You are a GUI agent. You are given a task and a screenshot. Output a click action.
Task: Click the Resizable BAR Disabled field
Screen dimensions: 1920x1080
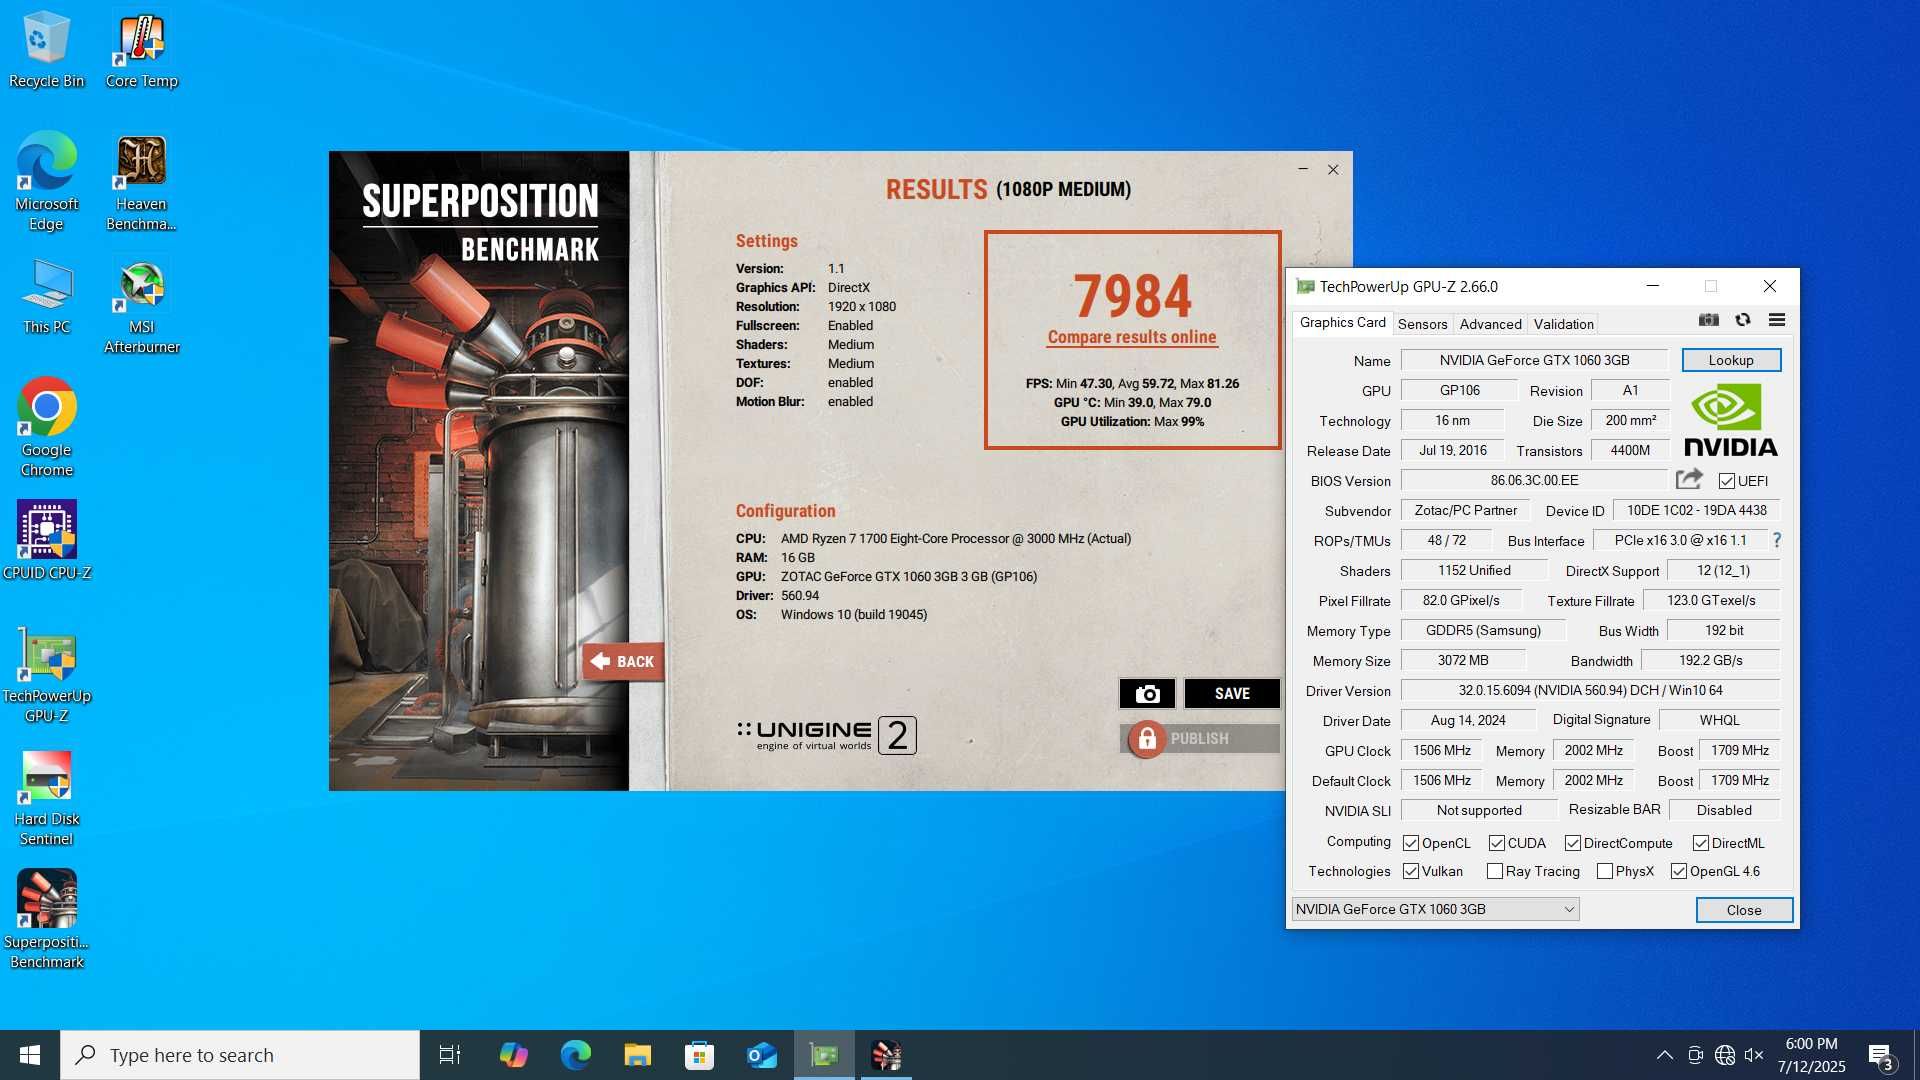pyautogui.click(x=1724, y=810)
